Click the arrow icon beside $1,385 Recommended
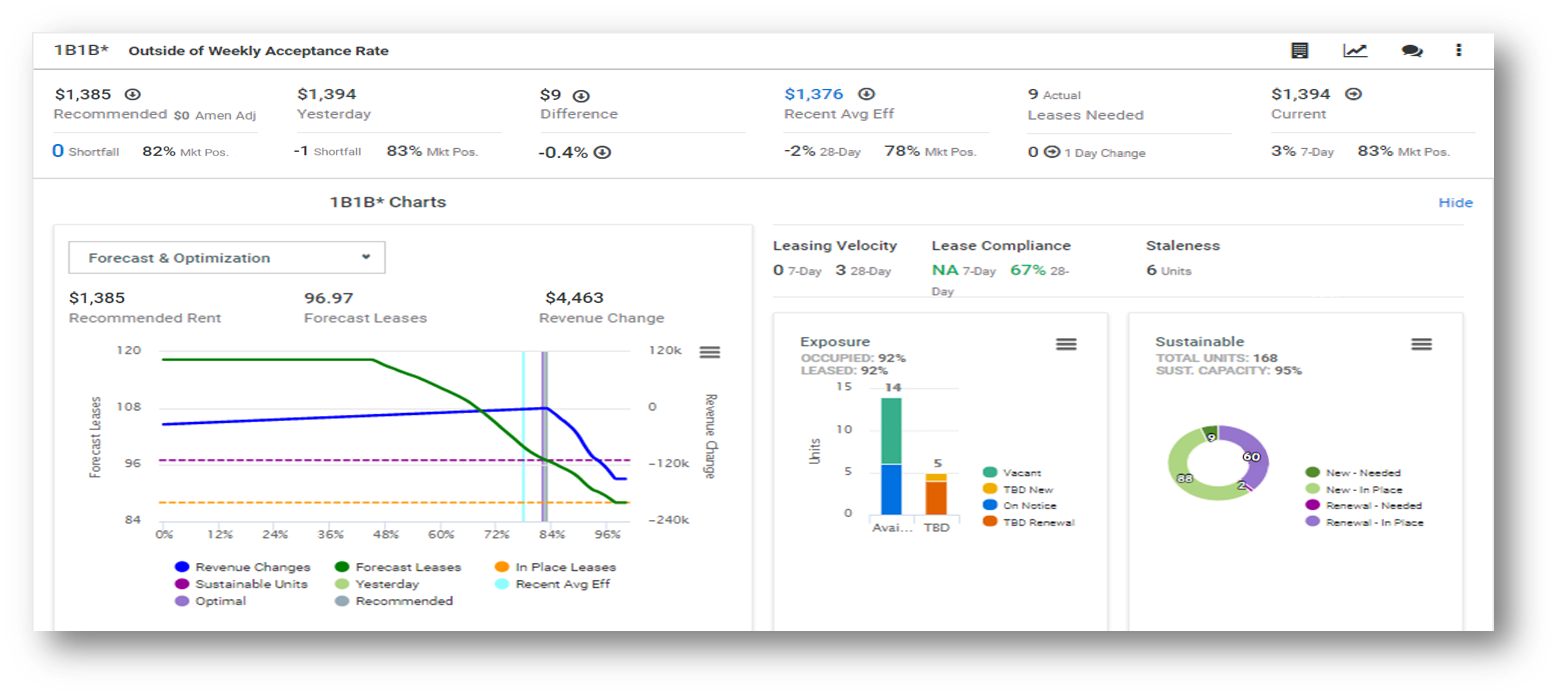Viewport: 1559px width, 696px height. (x=132, y=94)
